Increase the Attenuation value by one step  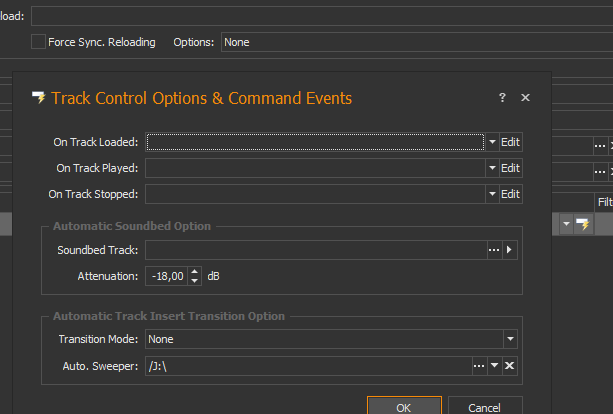[x=194, y=271]
